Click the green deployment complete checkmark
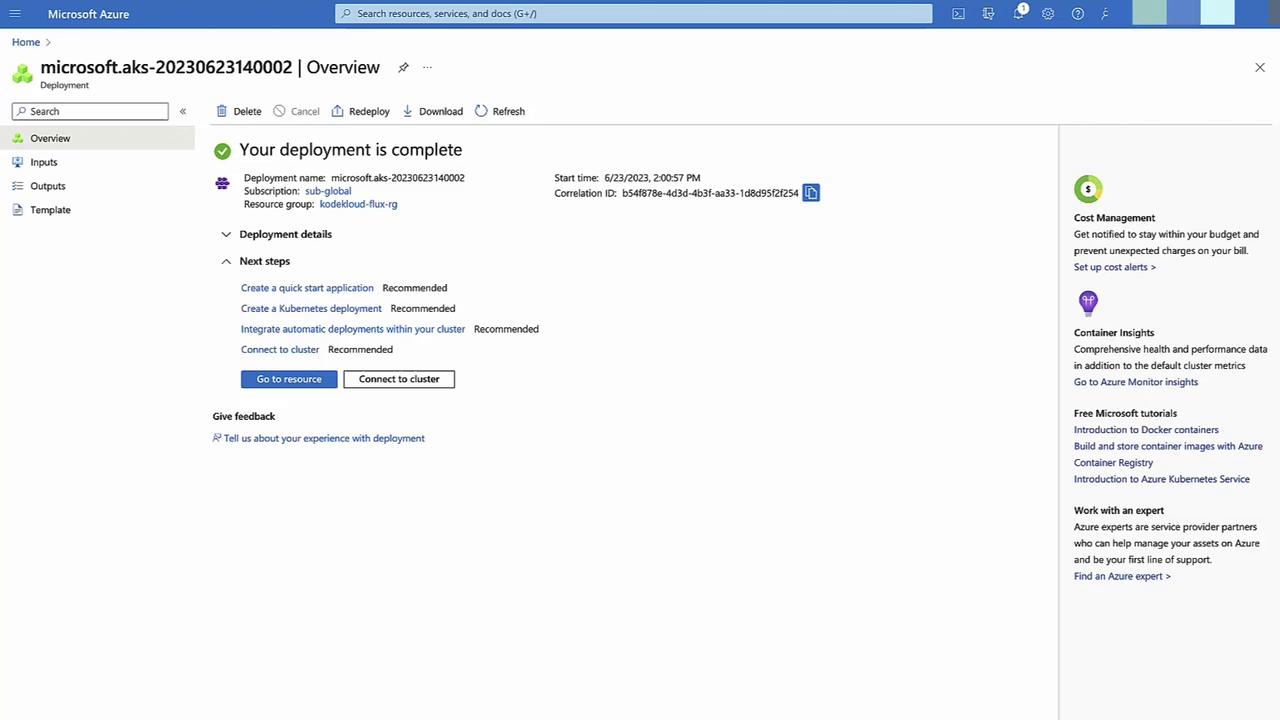 tap(222, 150)
